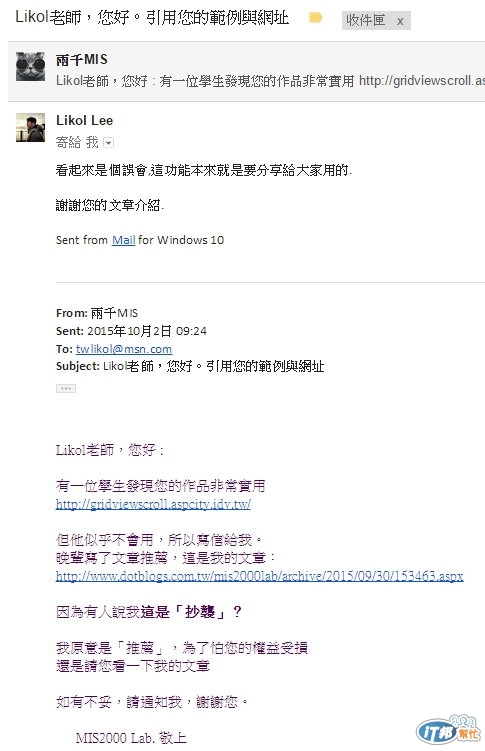The width and height of the screenshot is (485, 751).
Task: Click the MIS2000 Lab. 敬上 signature
Action: [131, 738]
